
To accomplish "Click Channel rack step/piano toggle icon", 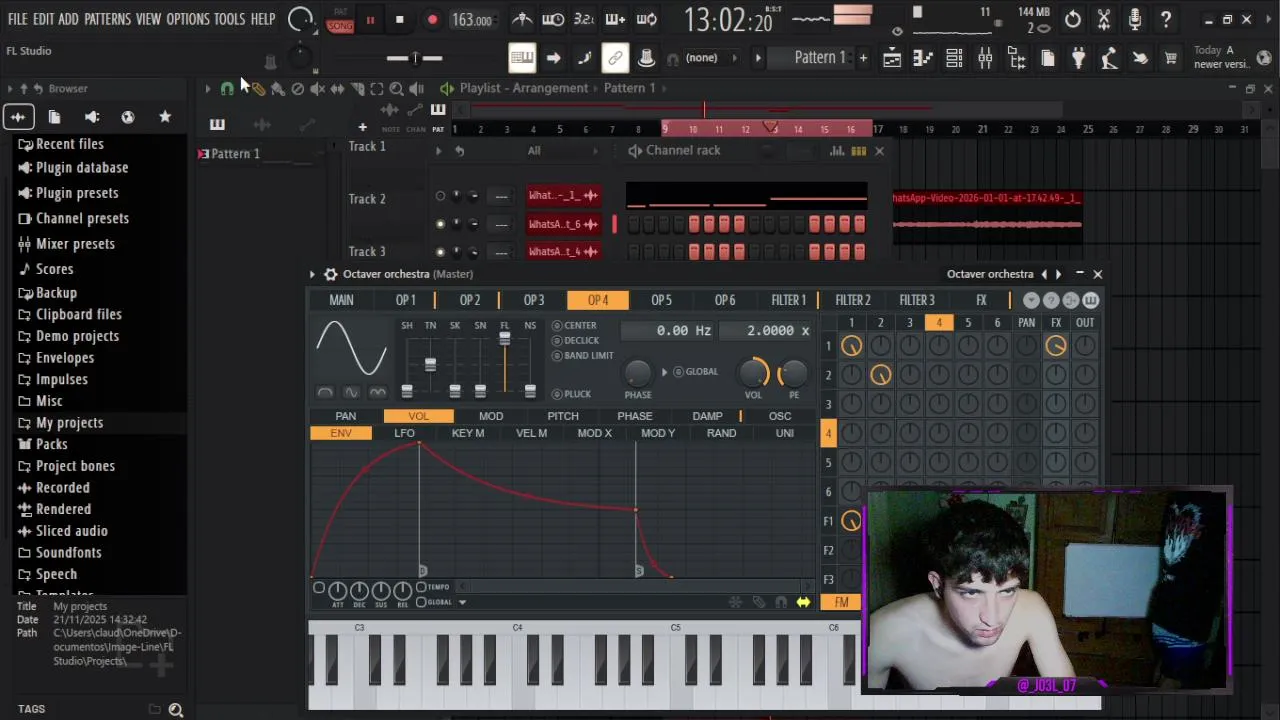I will pyautogui.click(x=858, y=151).
